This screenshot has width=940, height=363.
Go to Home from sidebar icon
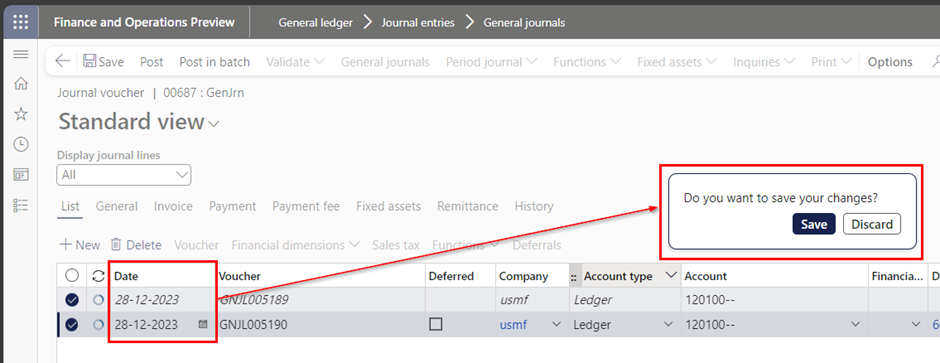(x=20, y=83)
